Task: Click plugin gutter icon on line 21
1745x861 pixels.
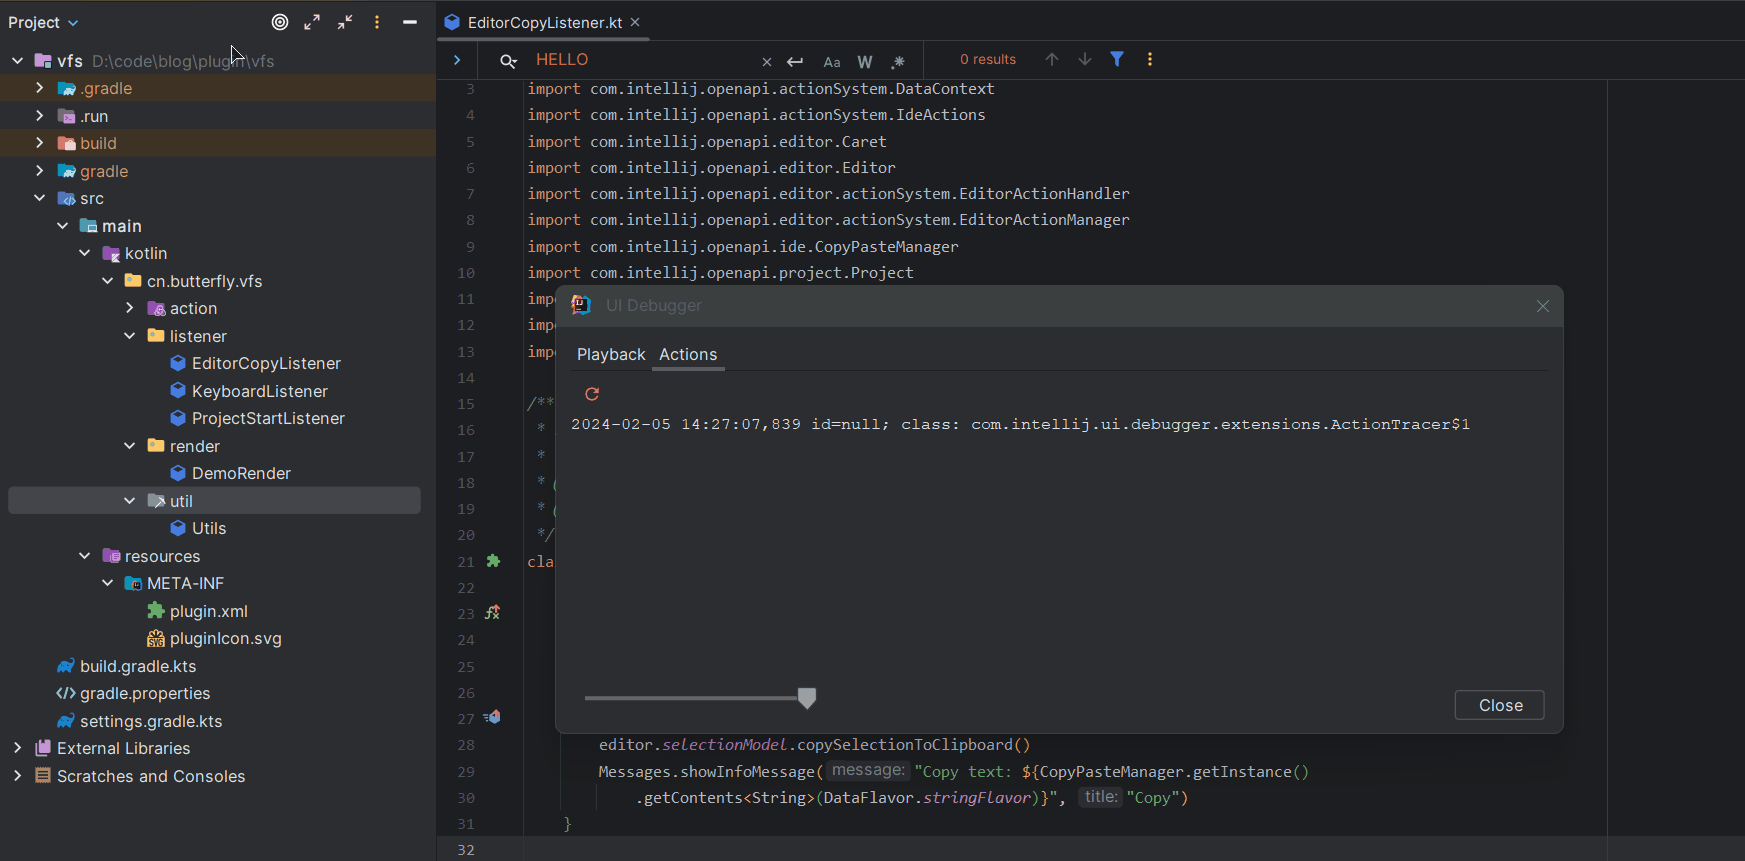Action: pos(493,561)
